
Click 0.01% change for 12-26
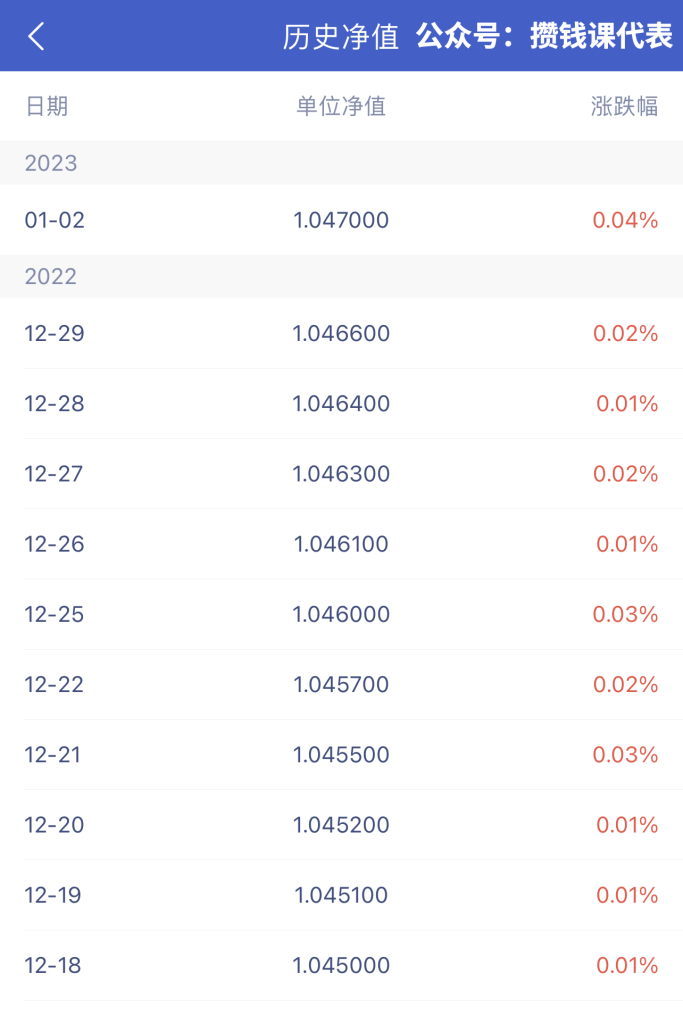click(x=627, y=544)
